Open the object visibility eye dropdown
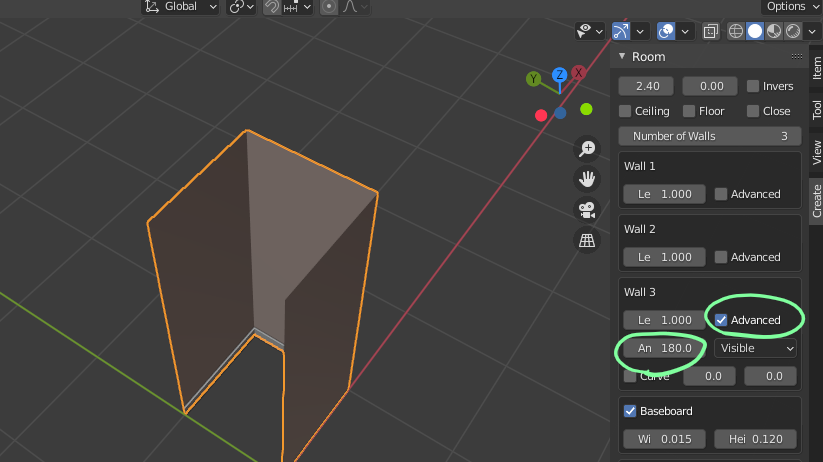Viewport: 823px width, 462px height. coord(589,31)
